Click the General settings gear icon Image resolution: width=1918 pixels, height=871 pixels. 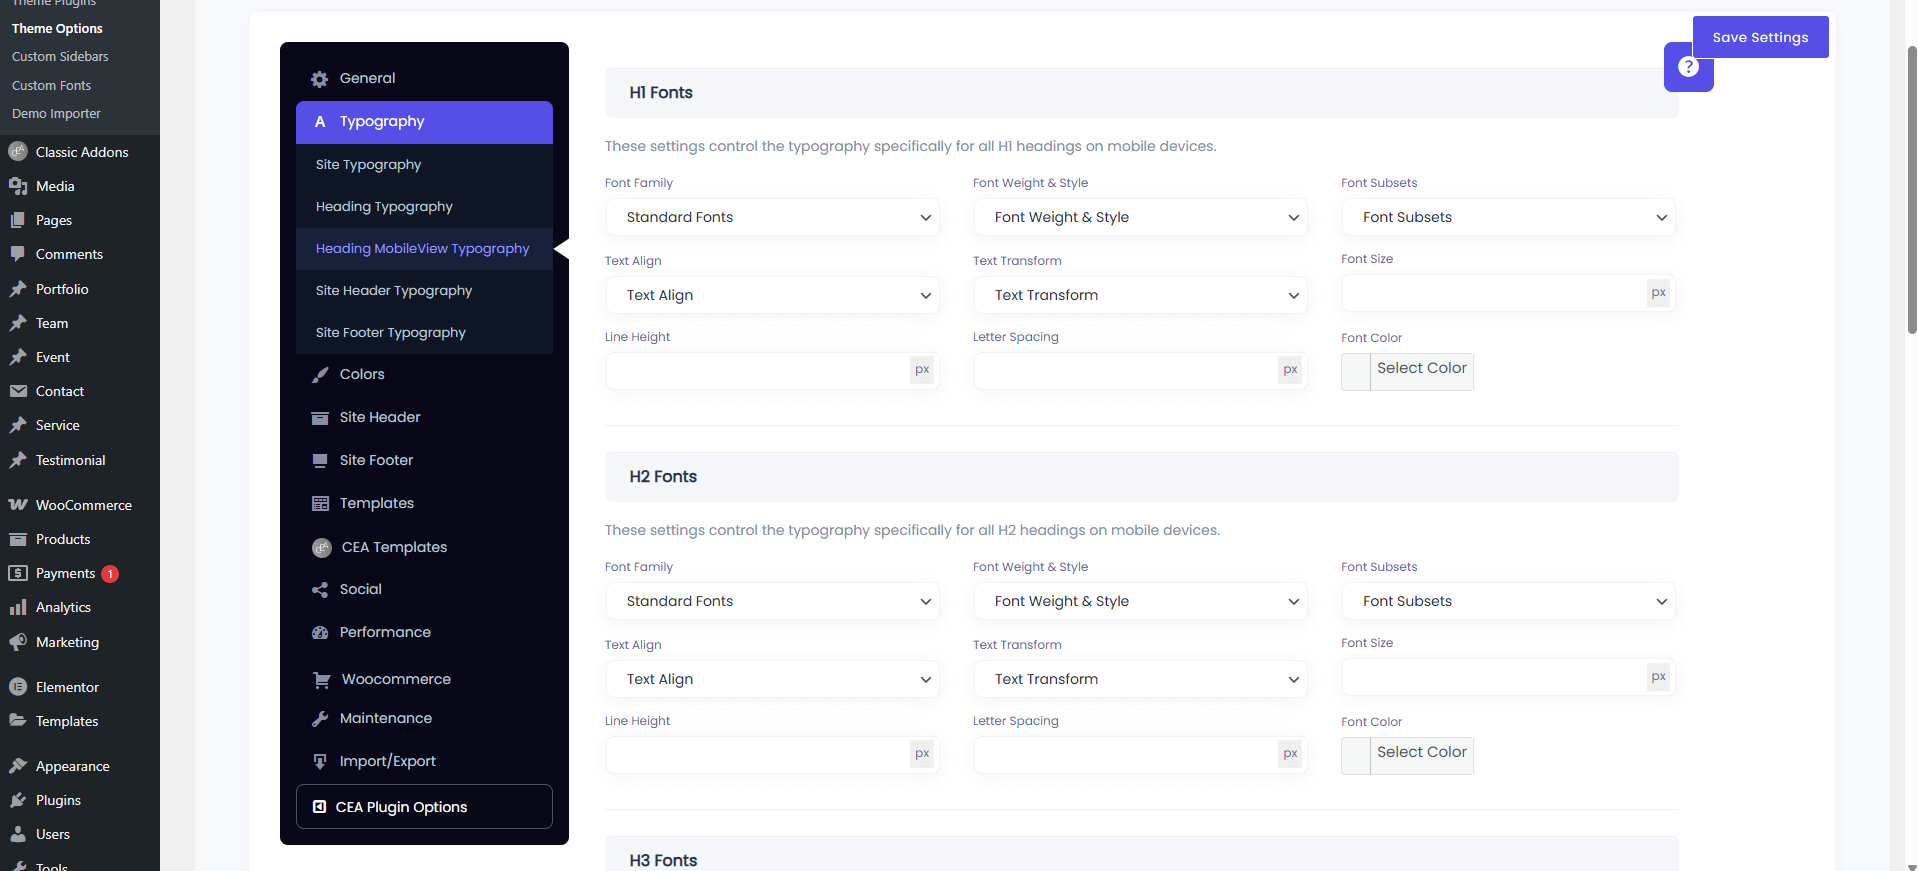pyautogui.click(x=319, y=79)
